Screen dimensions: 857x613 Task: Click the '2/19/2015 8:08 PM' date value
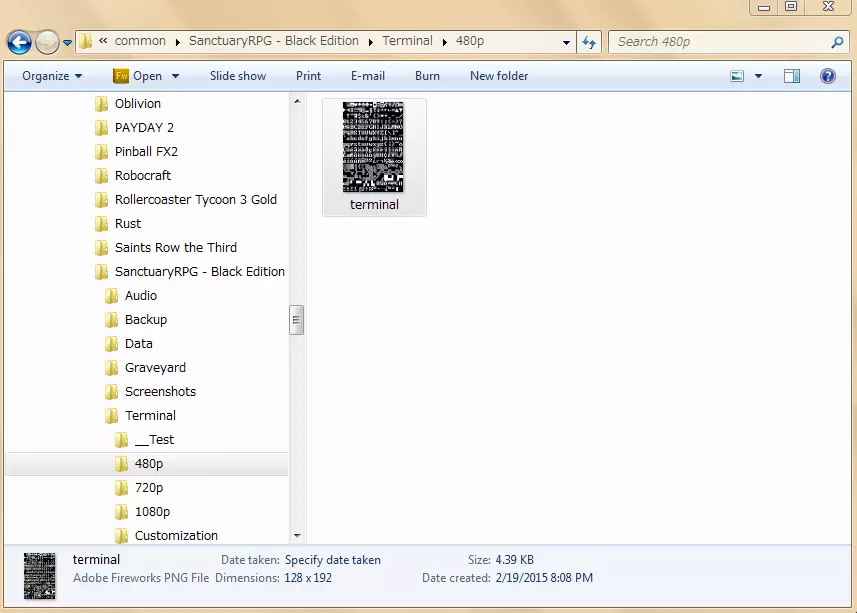[544, 578]
